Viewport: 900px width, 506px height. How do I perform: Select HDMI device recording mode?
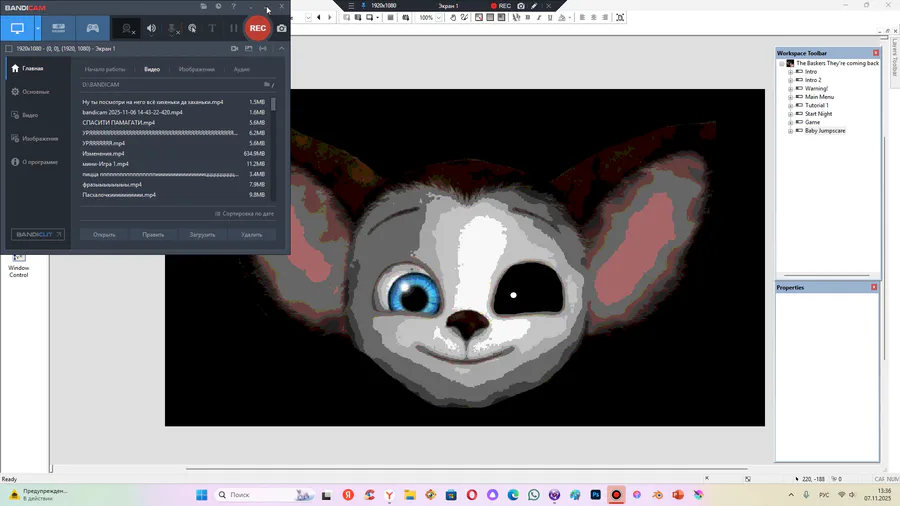coord(59,28)
